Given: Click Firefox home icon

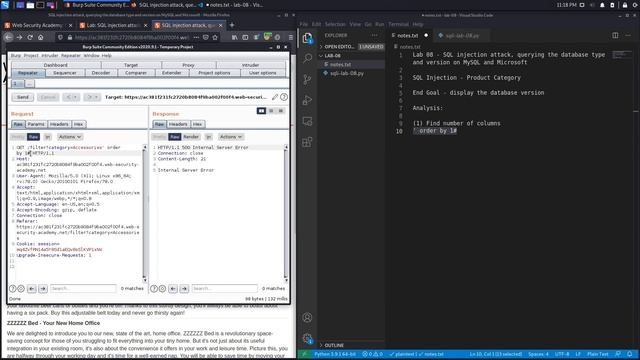Looking at the screenshot, I should [x=40, y=37].
